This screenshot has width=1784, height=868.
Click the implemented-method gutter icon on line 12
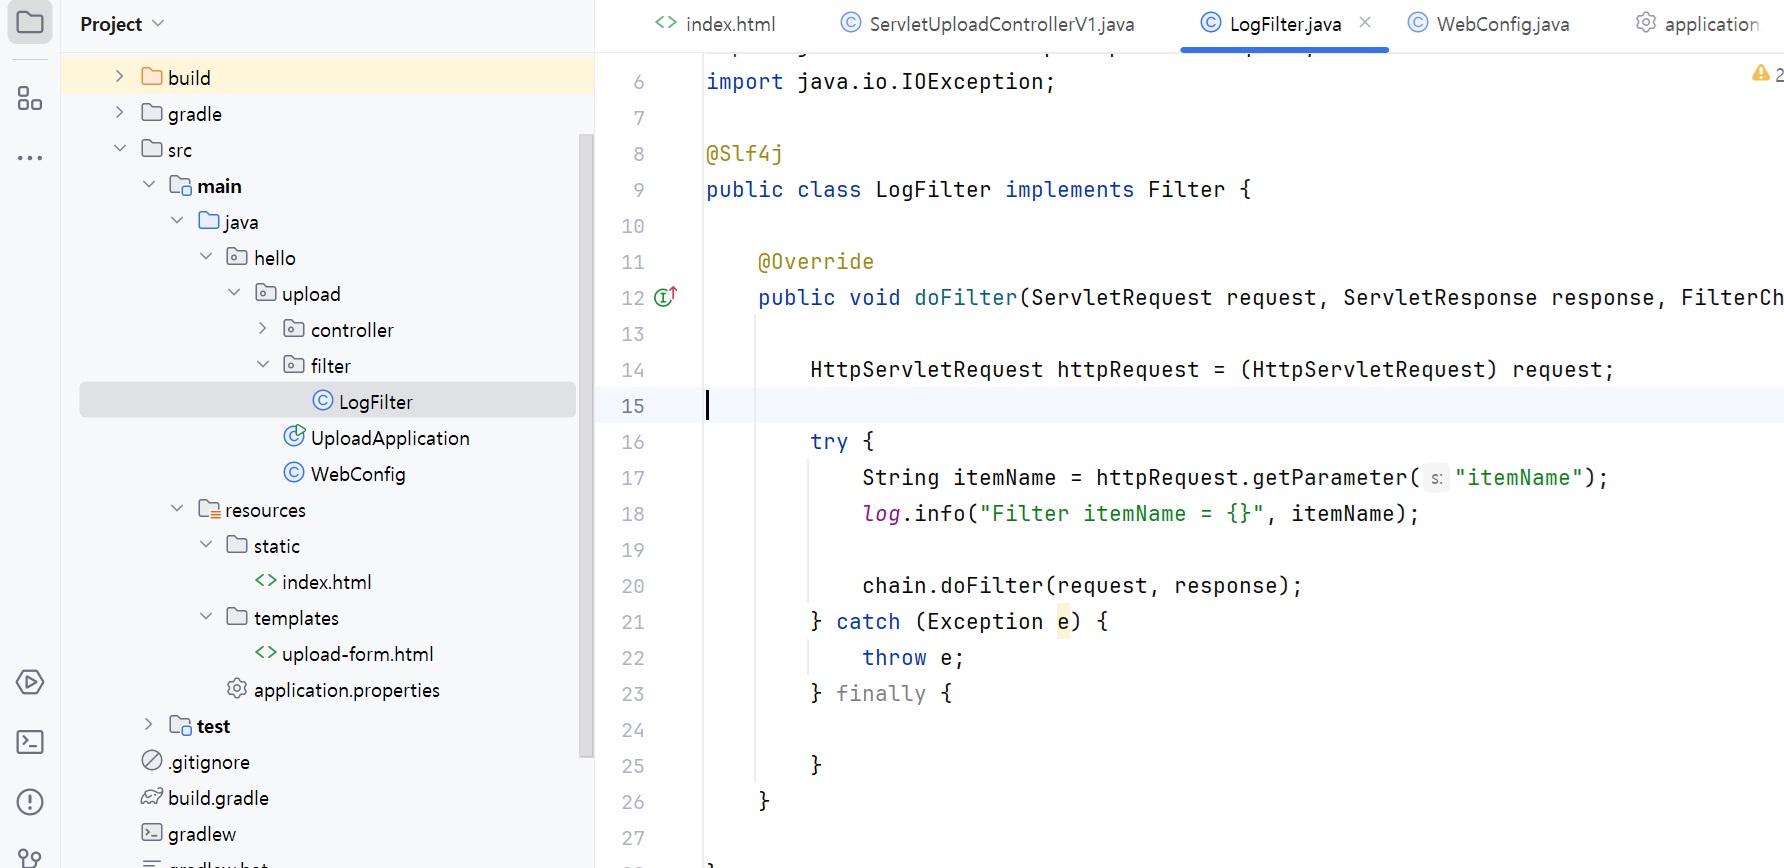666,296
